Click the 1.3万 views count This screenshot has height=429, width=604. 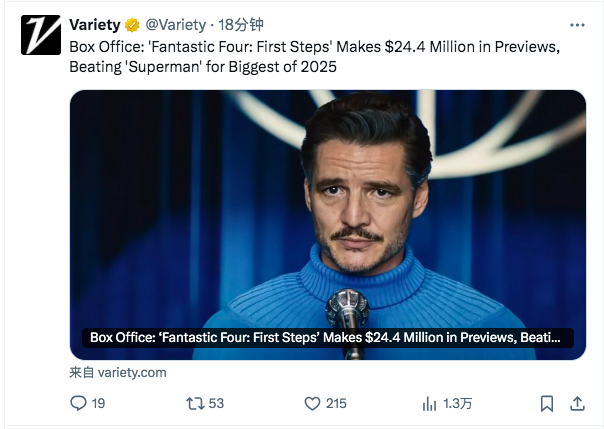click(457, 404)
